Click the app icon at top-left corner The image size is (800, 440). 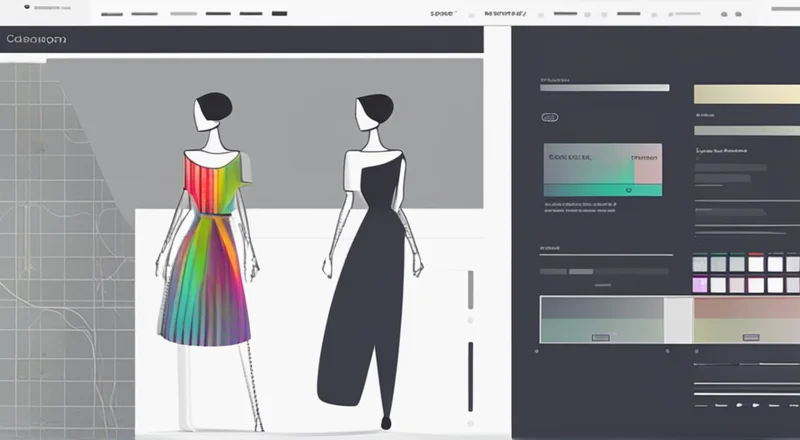pyautogui.click(x=12, y=5)
